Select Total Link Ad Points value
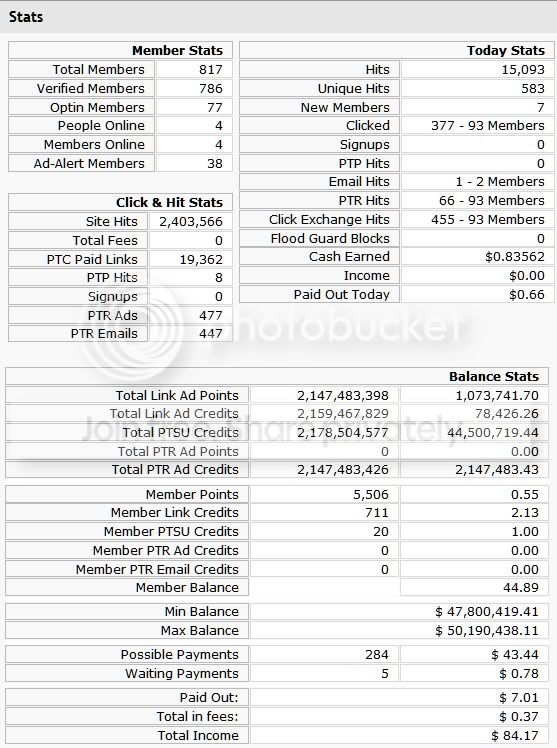Viewport: 557px width, 748px height. 343,395
